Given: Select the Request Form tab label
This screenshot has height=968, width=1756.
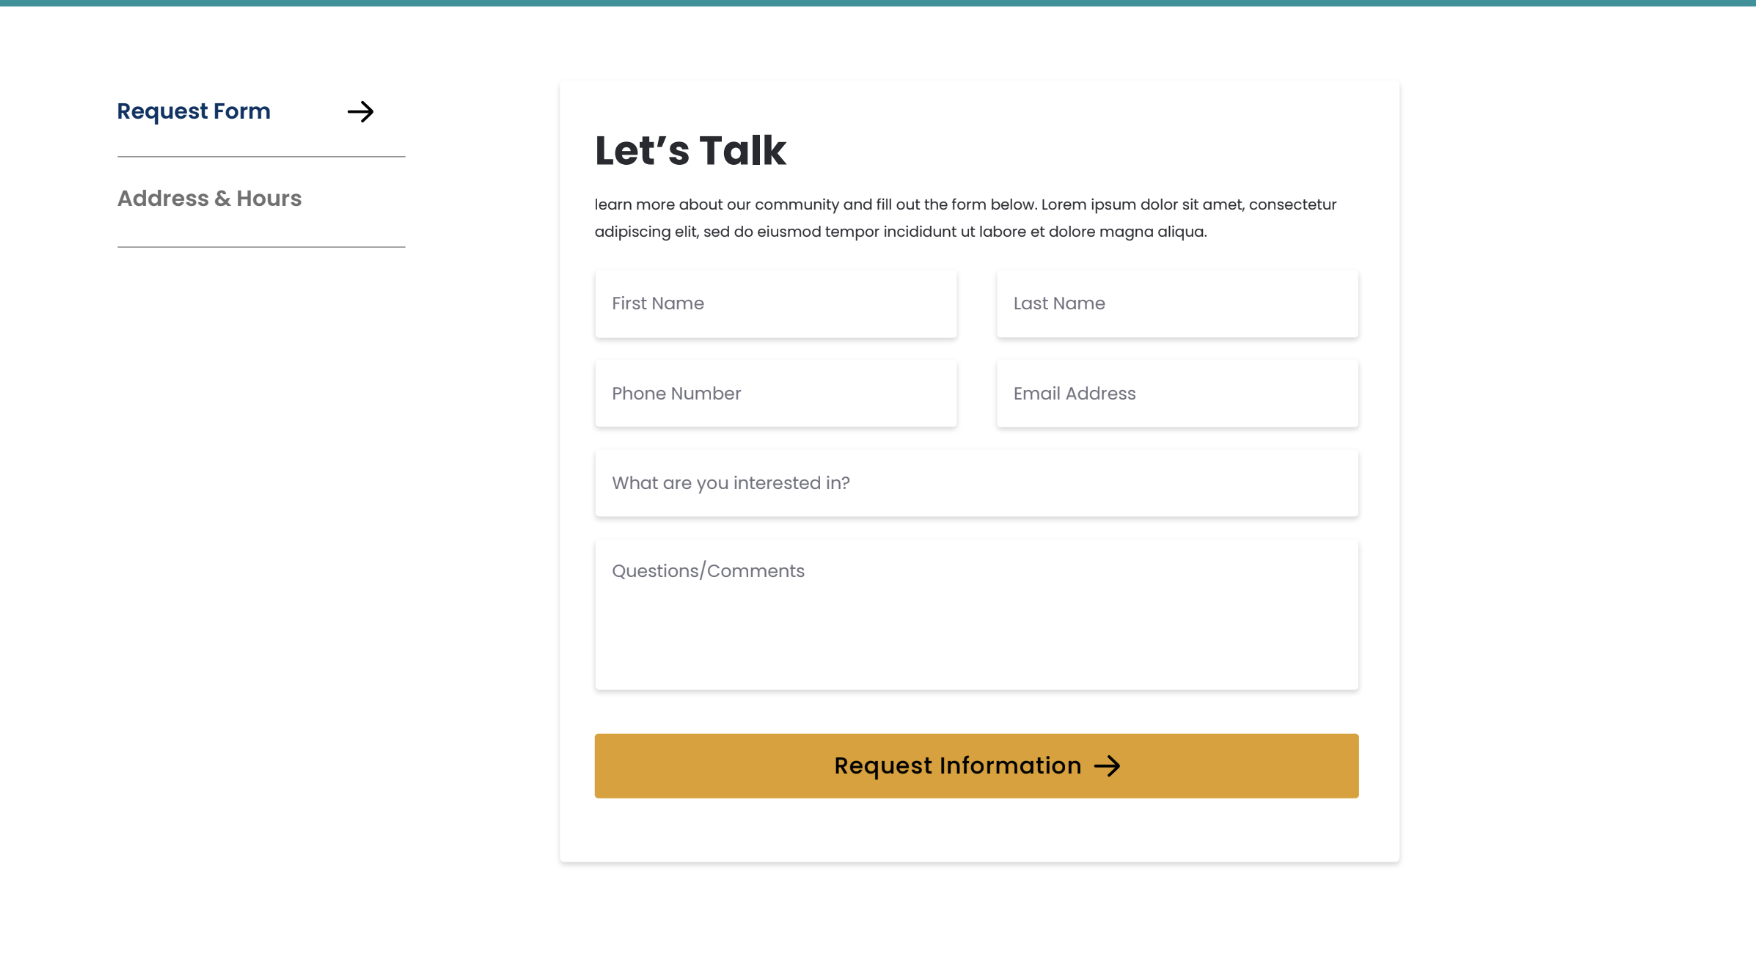Looking at the screenshot, I should (x=194, y=112).
